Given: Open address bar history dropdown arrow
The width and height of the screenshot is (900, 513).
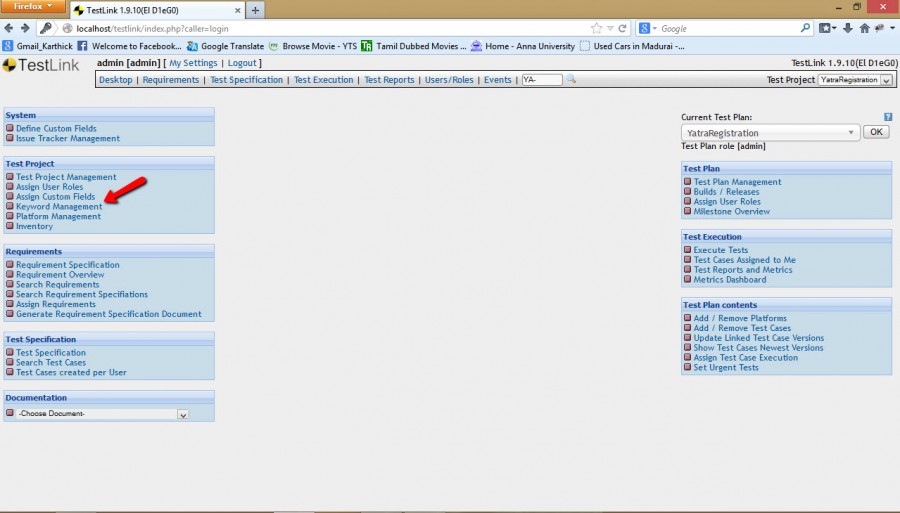Looking at the screenshot, I should pos(610,28).
